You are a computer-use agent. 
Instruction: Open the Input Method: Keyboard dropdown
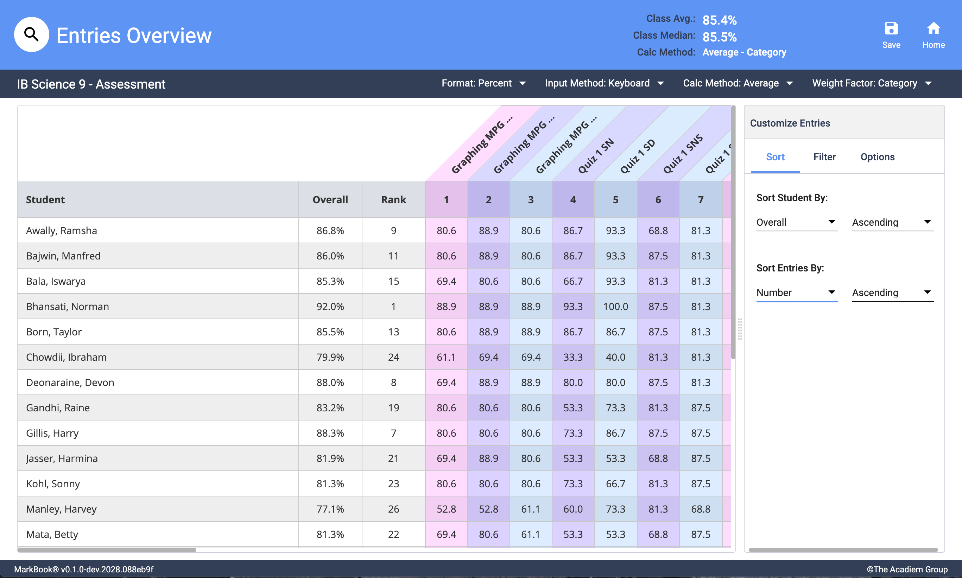[x=604, y=84]
